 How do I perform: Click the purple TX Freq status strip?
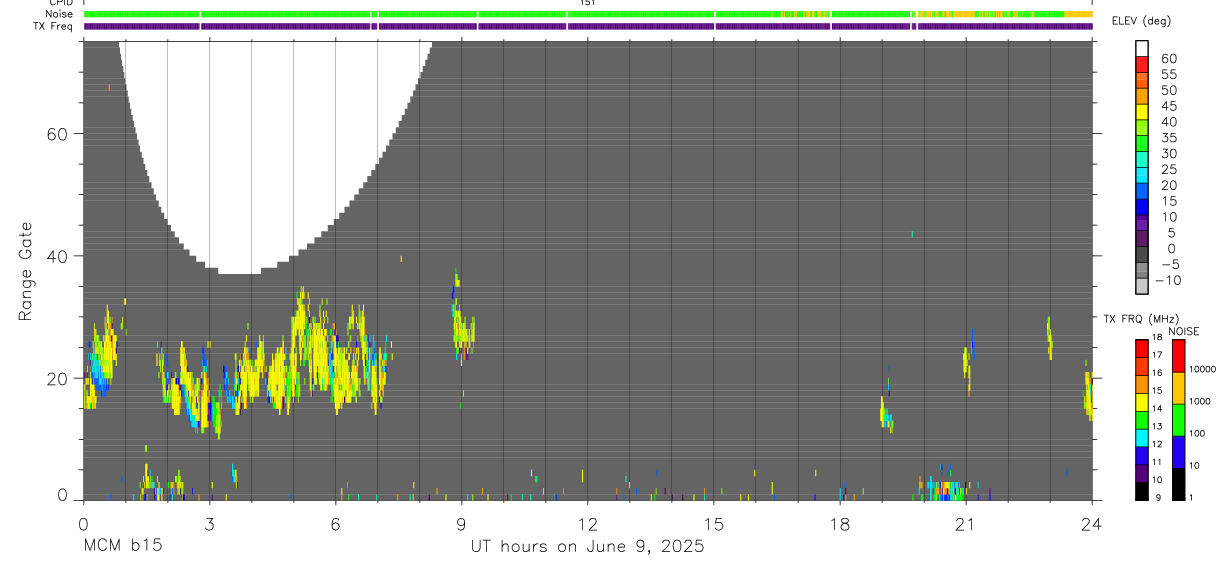pos(588,26)
